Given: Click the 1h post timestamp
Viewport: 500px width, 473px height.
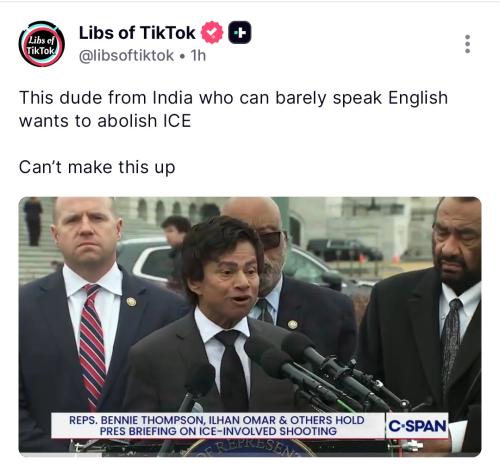Looking at the screenshot, I should coord(198,56).
